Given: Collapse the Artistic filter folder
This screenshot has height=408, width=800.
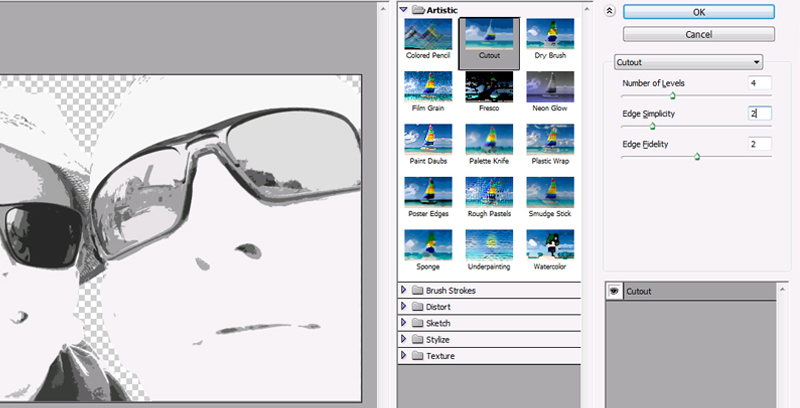Looking at the screenshot, I should pos(404,9).
